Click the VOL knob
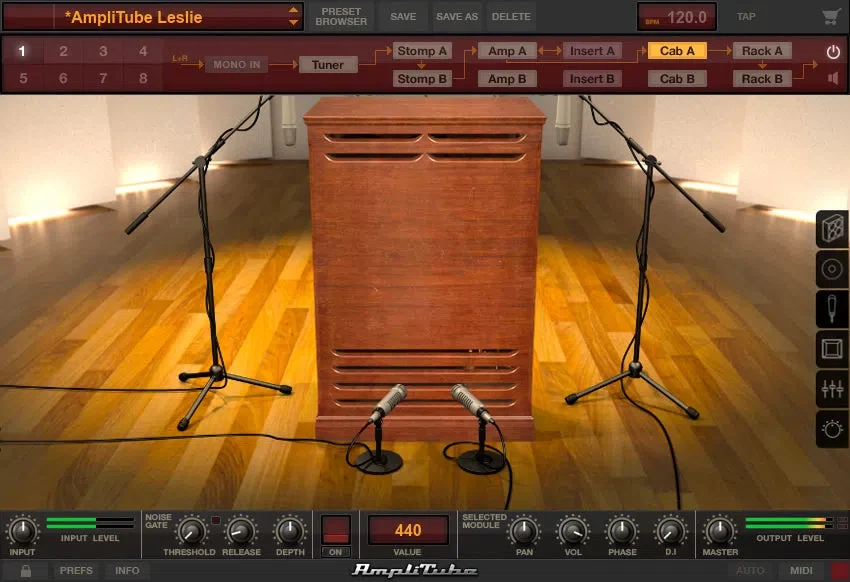This screenshot has width=850, height=582. [572, 531]
